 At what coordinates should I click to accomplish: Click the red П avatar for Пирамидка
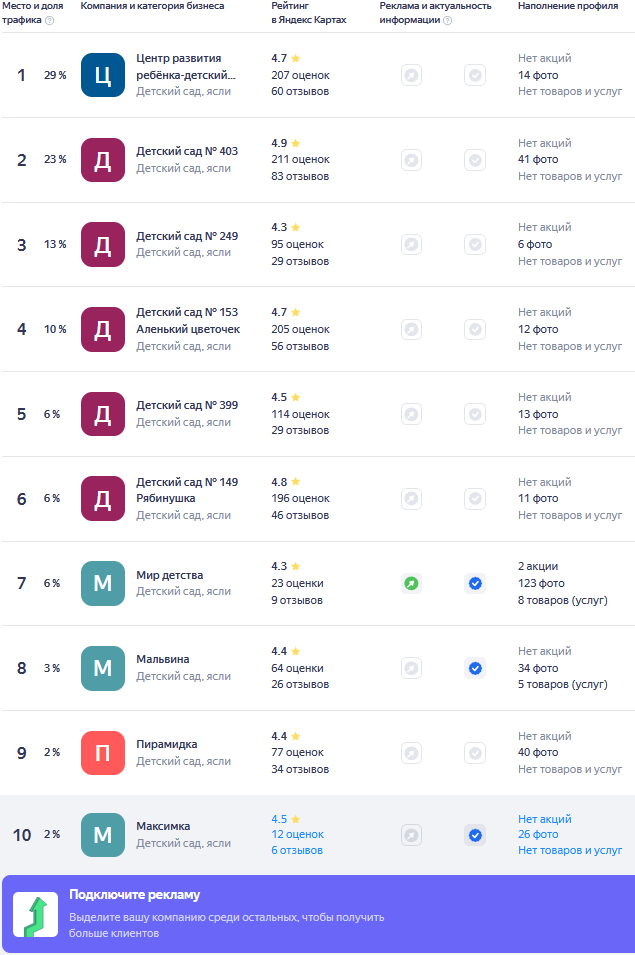click(102, 753)
